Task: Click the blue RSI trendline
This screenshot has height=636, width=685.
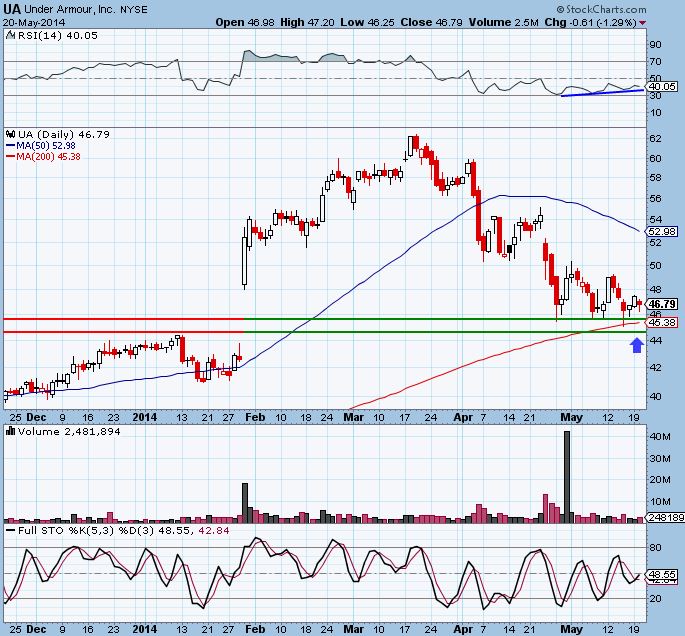Action: (x=602, y=93)
